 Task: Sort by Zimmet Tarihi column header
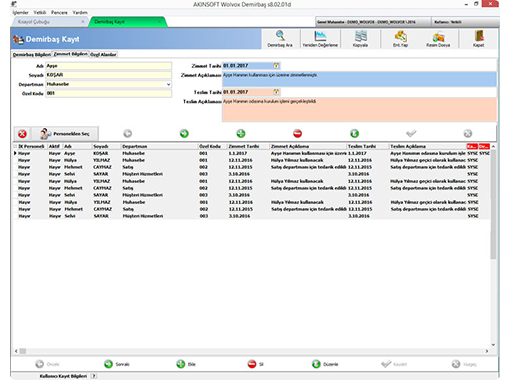[248, 146]
